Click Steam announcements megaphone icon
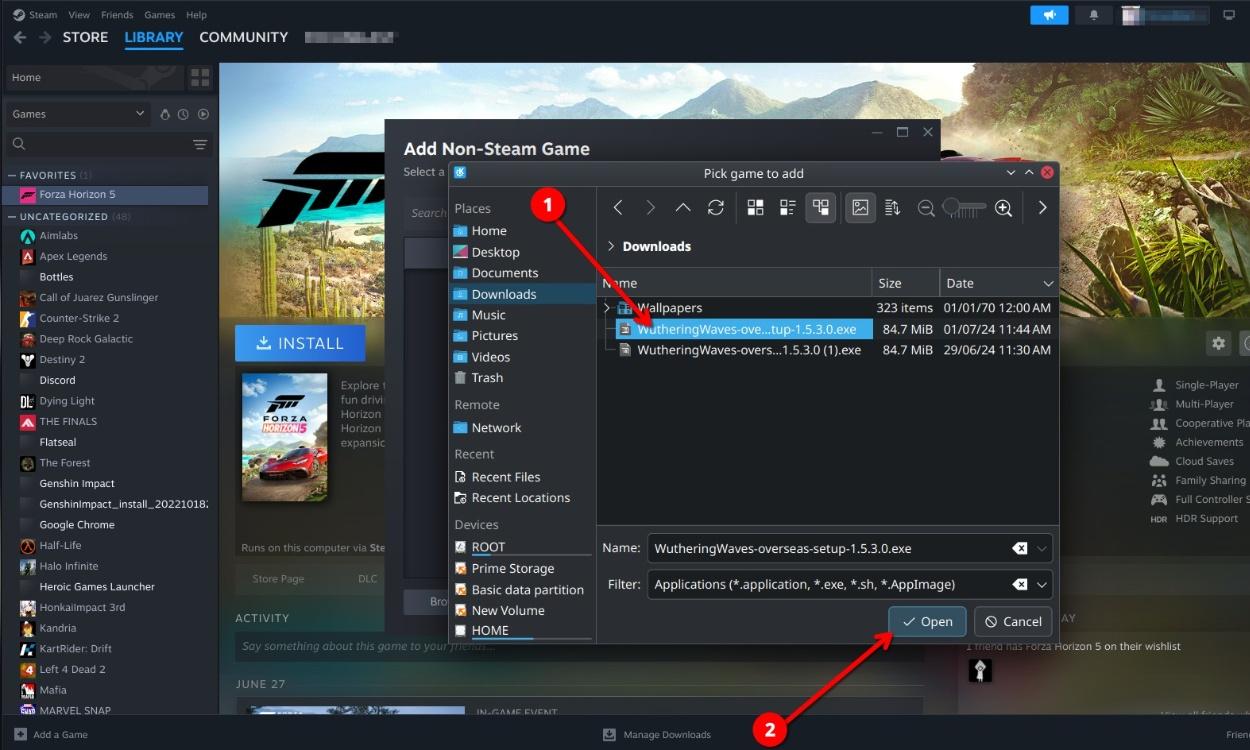 point(1049,15)
